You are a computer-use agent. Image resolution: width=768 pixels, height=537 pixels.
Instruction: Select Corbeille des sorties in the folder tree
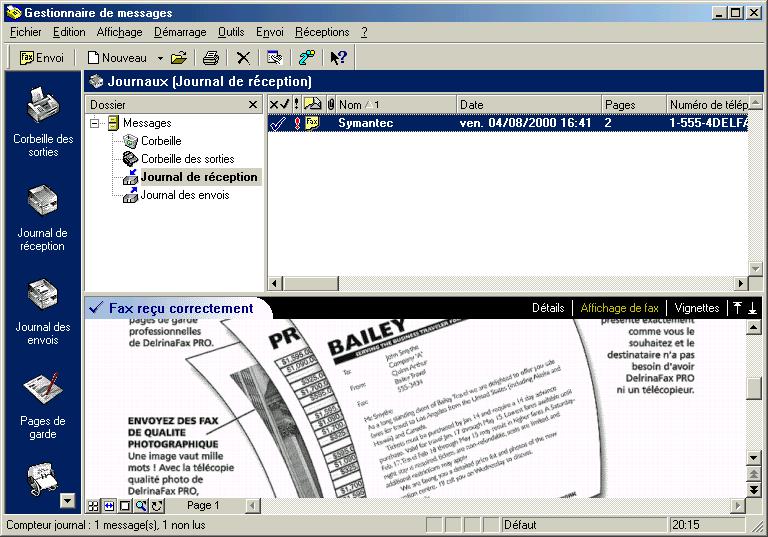coord(188,159)
